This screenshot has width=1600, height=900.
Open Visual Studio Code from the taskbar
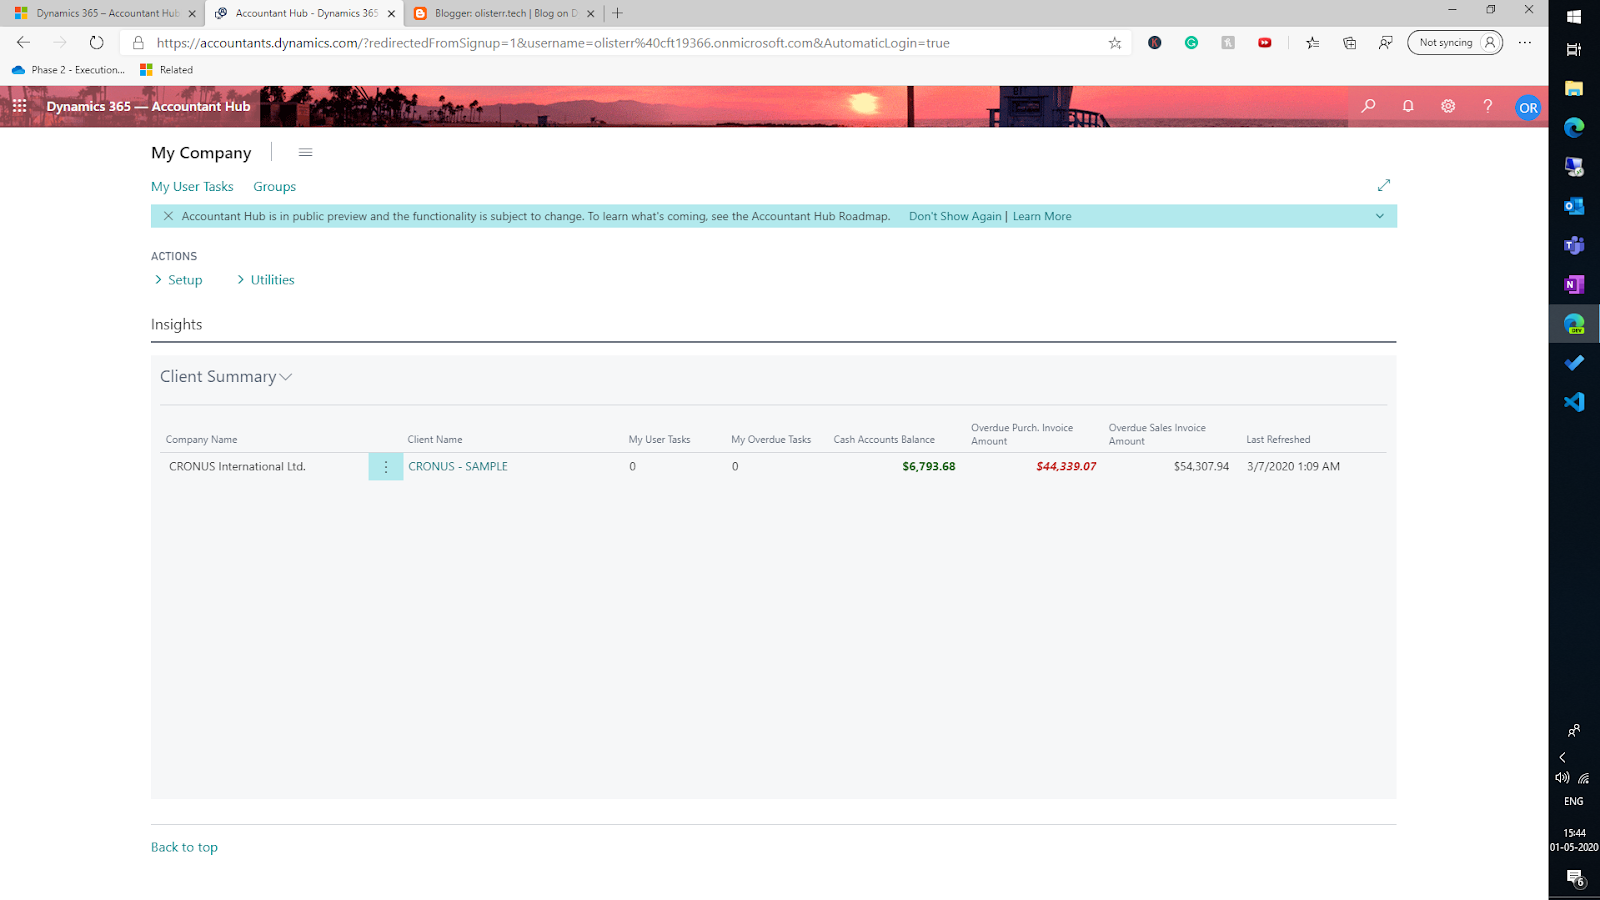1574,402
